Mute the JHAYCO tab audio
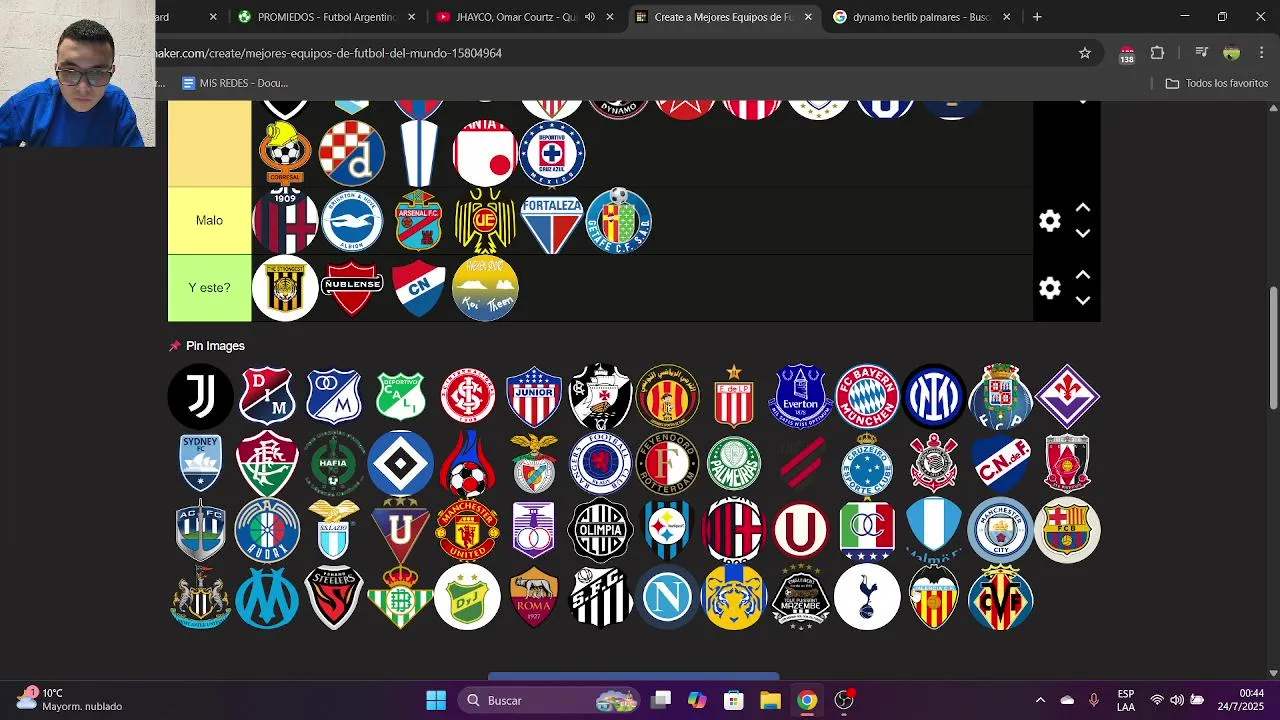Image resolution: width=1280 pixels, height=720 pixels. tap(589, 17)
